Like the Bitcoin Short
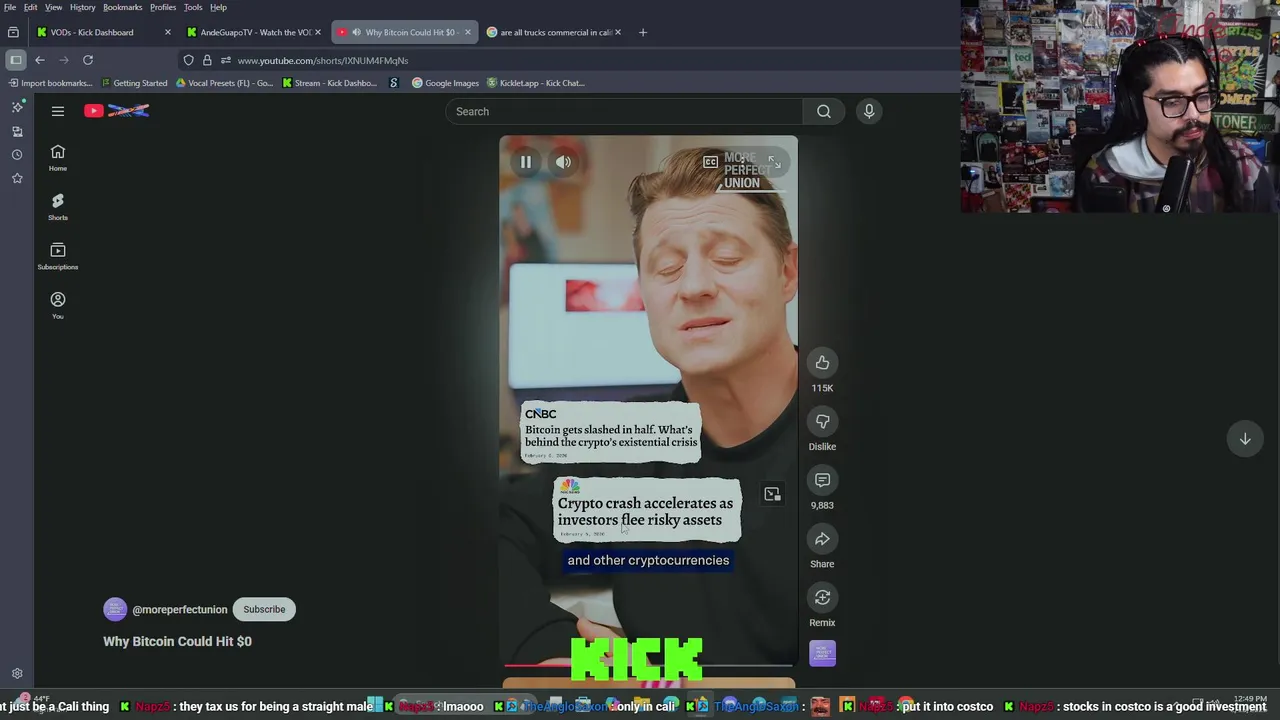 pyautogui.click(x=822, y=363)
